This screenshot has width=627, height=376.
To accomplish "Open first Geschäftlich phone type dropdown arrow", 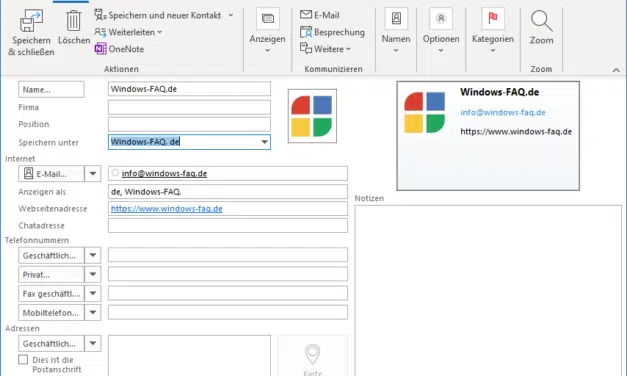I will tap(93, 255).
